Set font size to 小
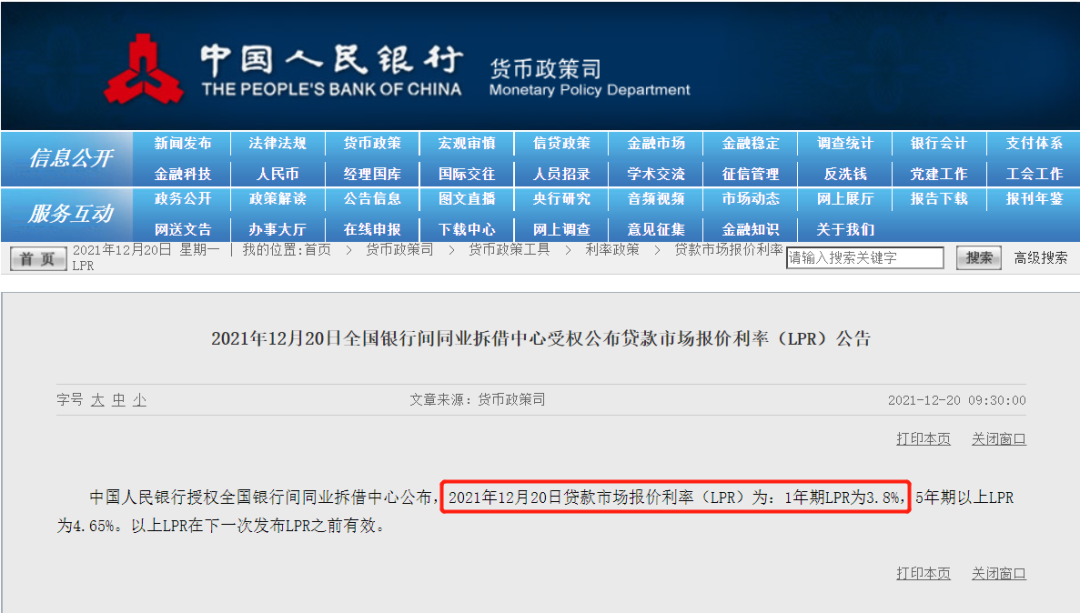The width and height of the screenshot is (1080, 613). click(140, 400)
